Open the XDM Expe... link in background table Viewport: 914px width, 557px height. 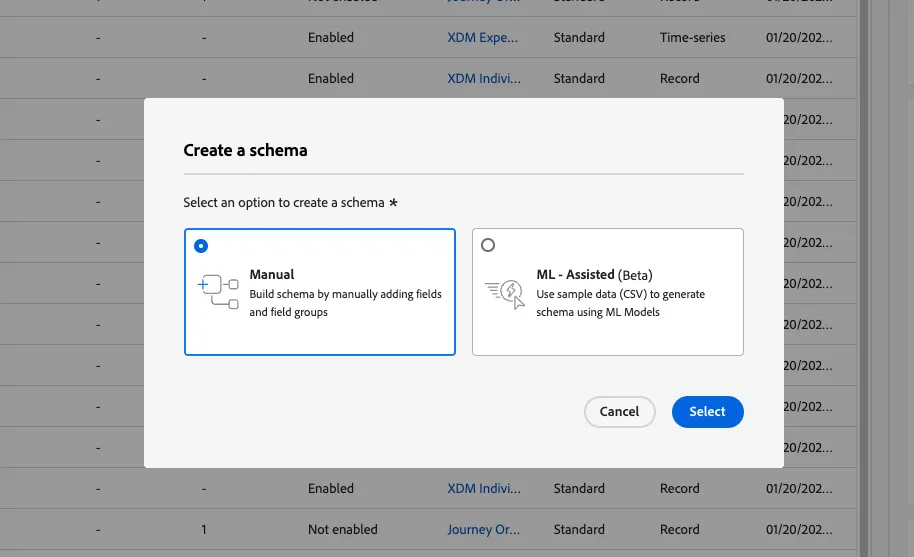tap(482, 37)
